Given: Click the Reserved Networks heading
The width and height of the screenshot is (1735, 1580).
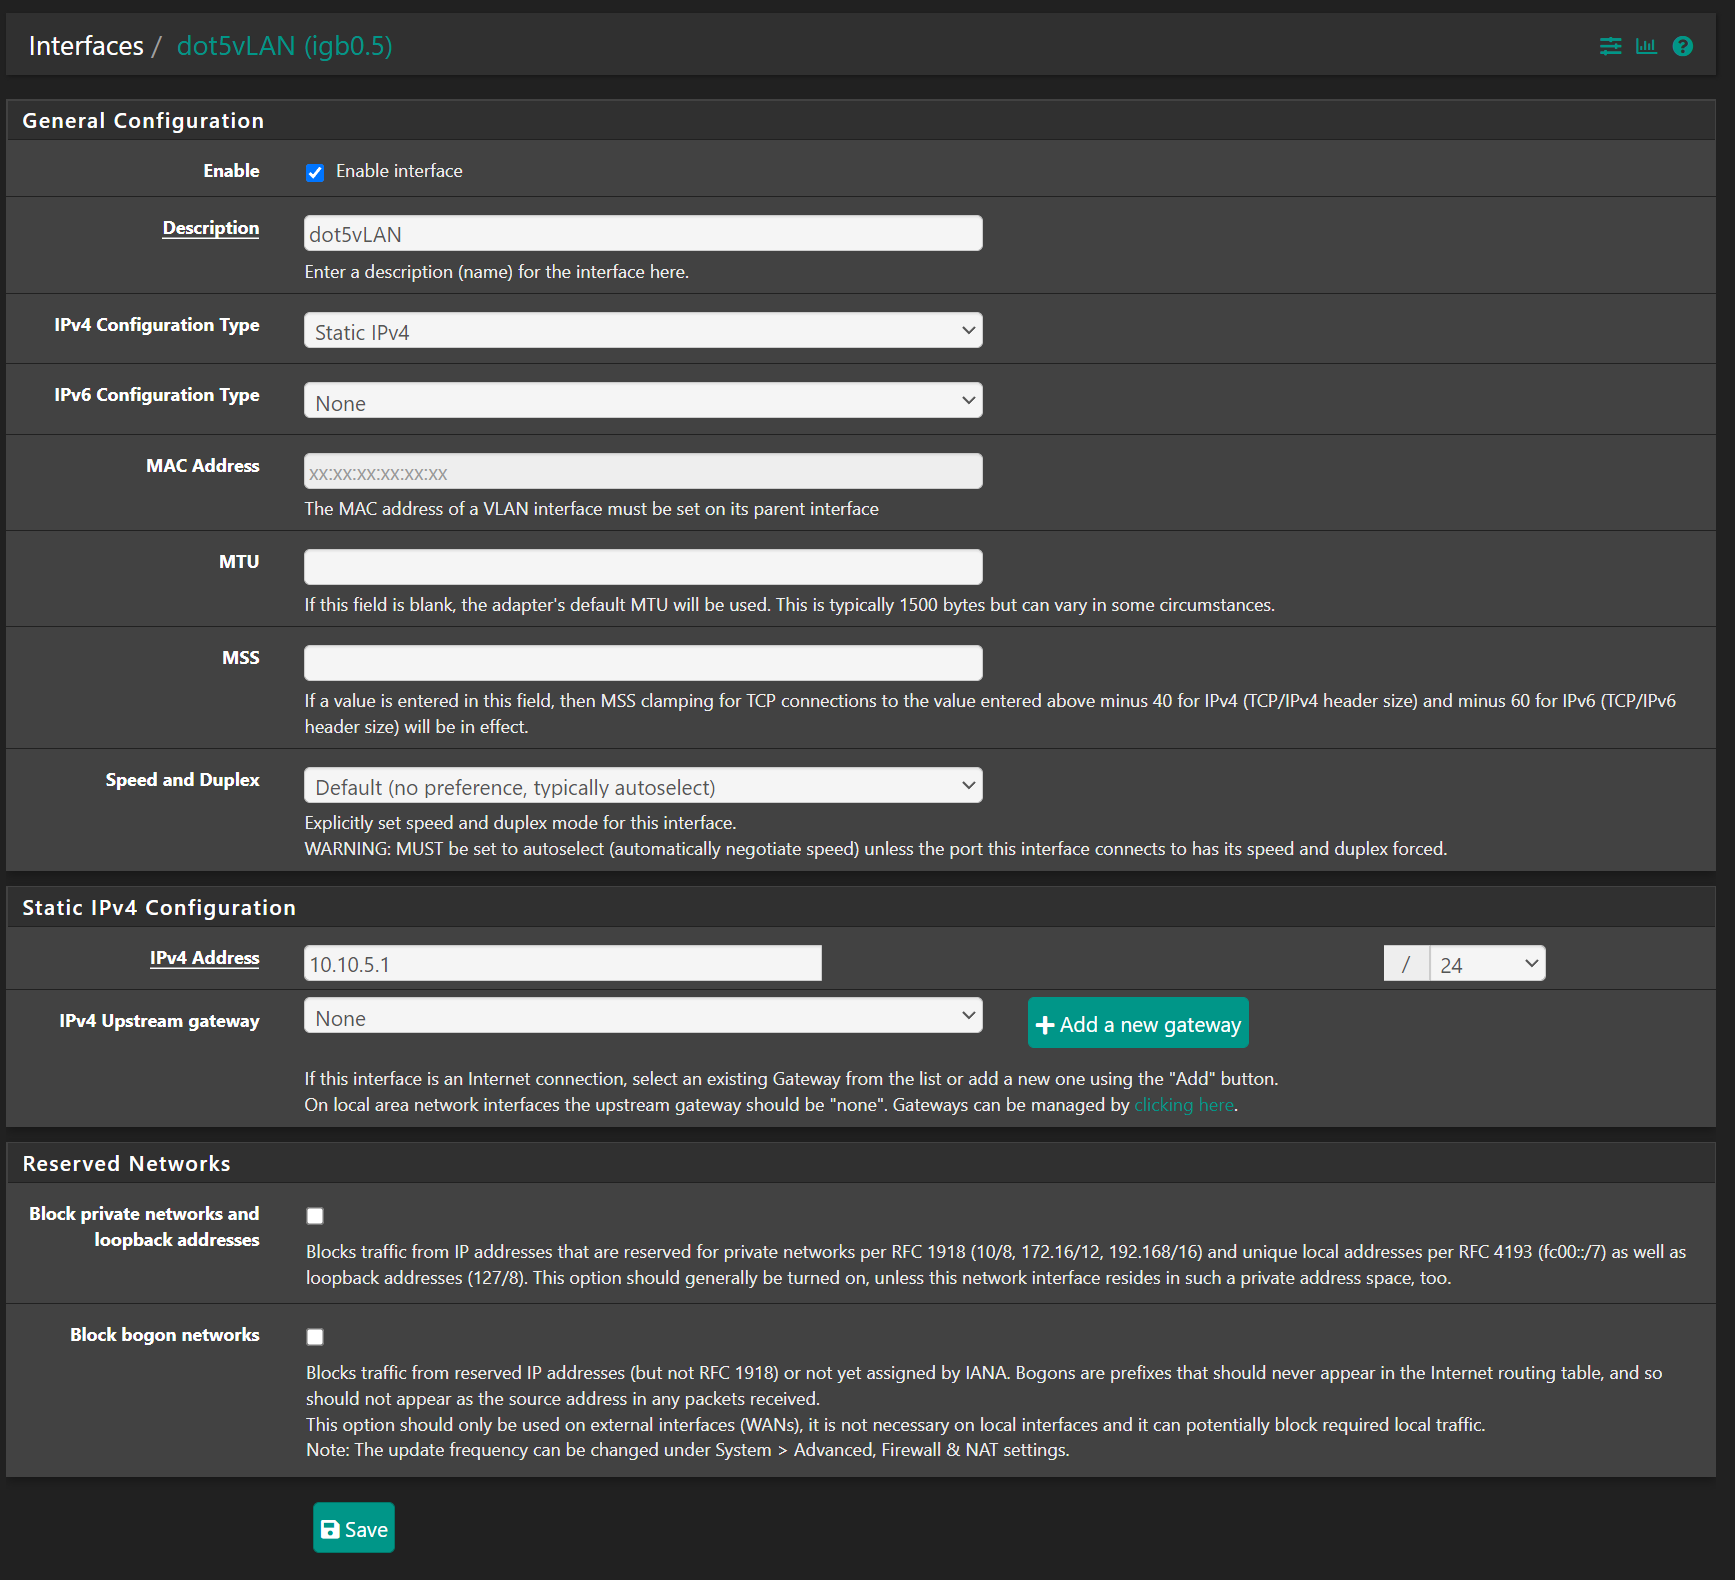Looking at the screenshot, I should coord(126,1164).
